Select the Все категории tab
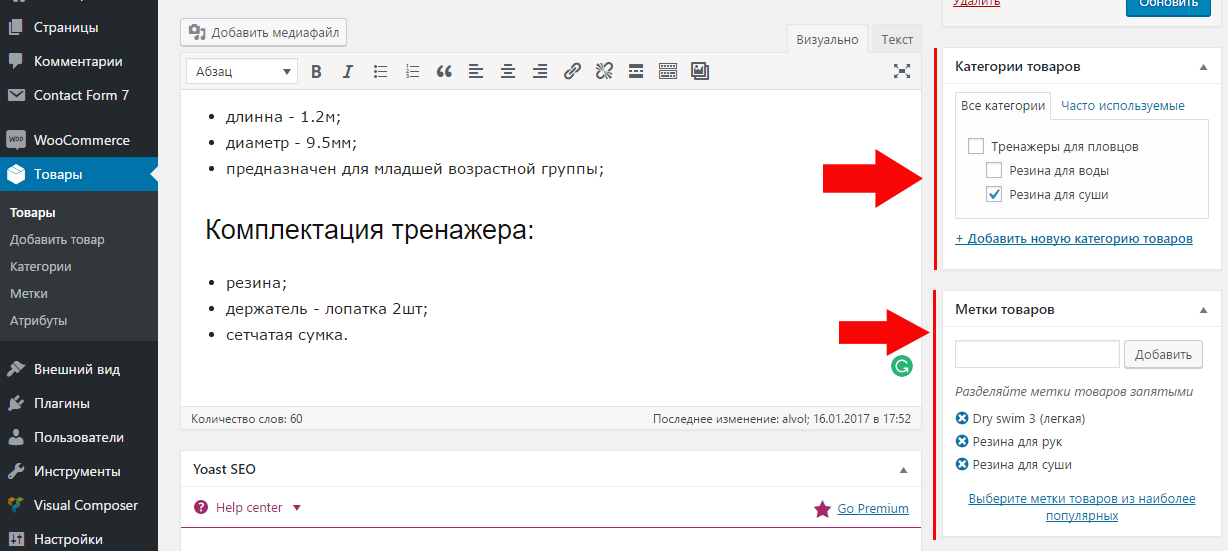Screen dimensions: 1228x551 click(x=1003, y=105)
